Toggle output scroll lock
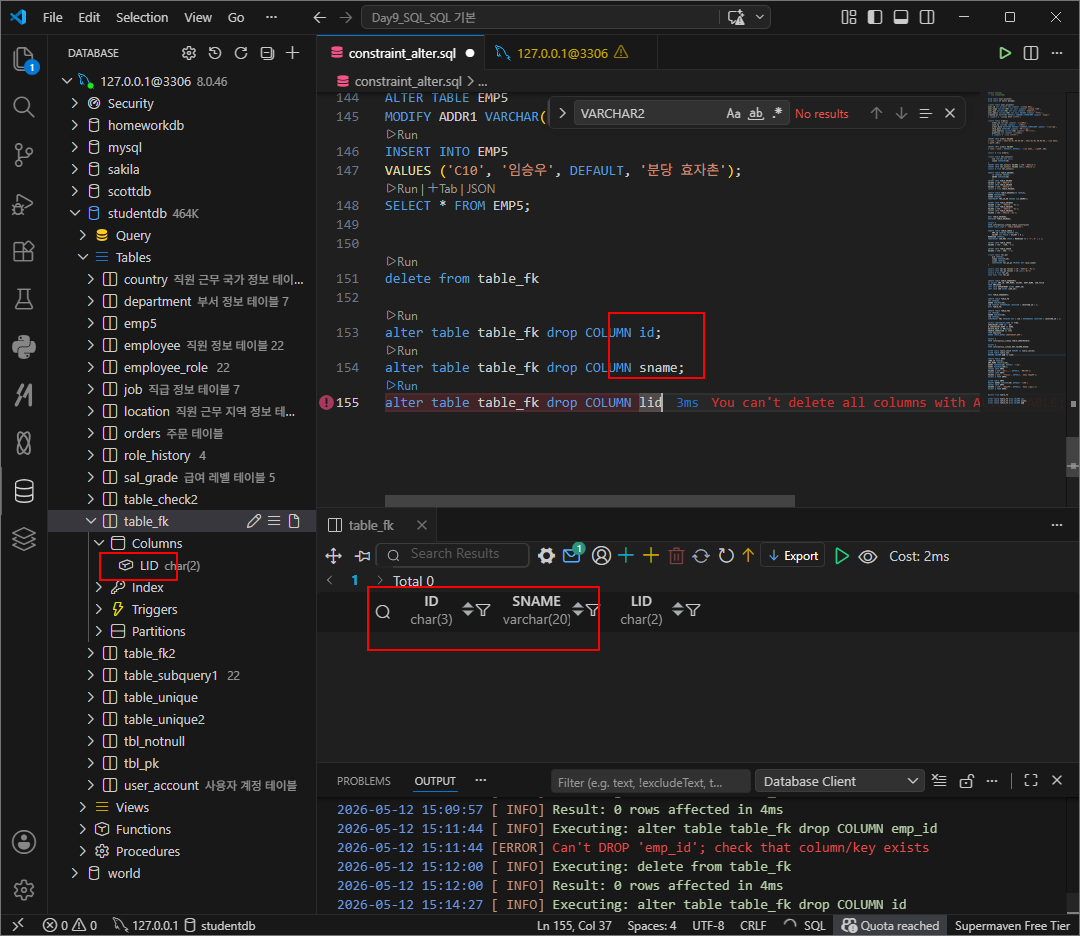The height and width of the screenshot is (936, 1080). (967, 780)
